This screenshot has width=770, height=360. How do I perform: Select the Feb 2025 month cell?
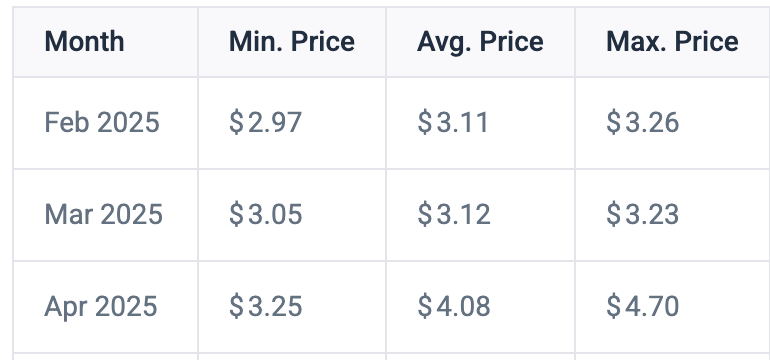point(105,123)
